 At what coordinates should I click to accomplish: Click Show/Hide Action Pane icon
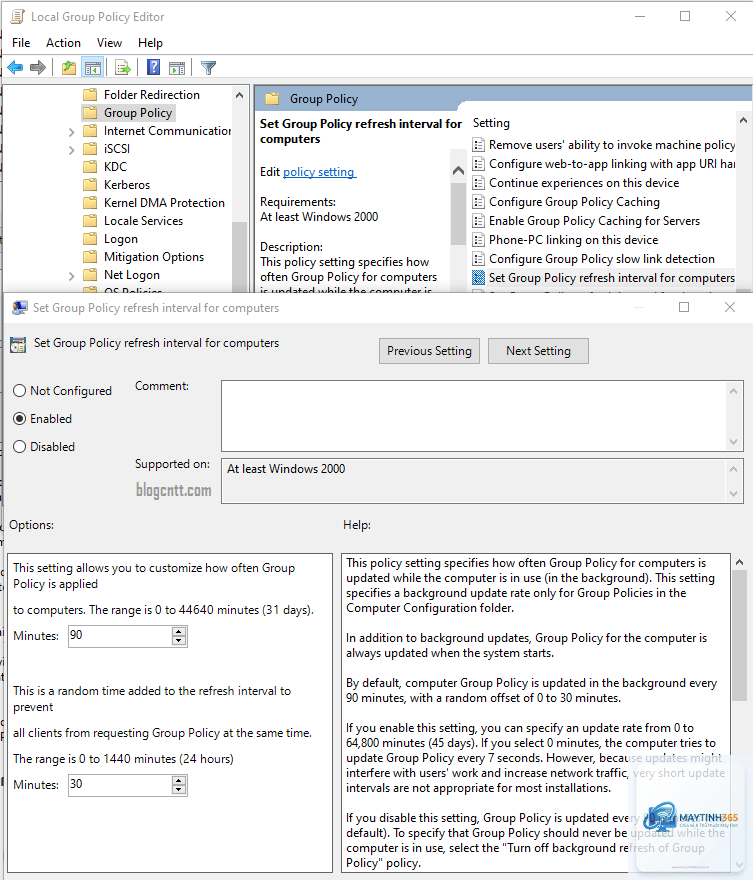pyautogui.click(x=177, y=68)
